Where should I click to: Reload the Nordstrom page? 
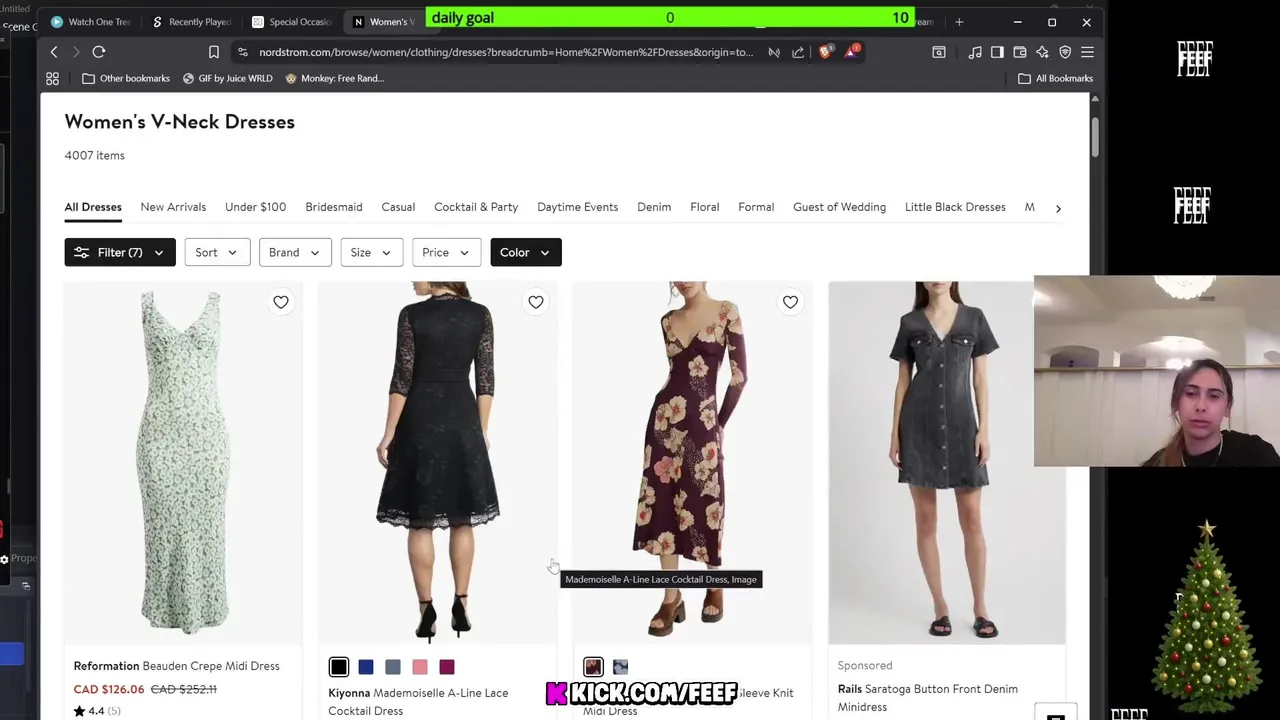click(x=99, y=52)
